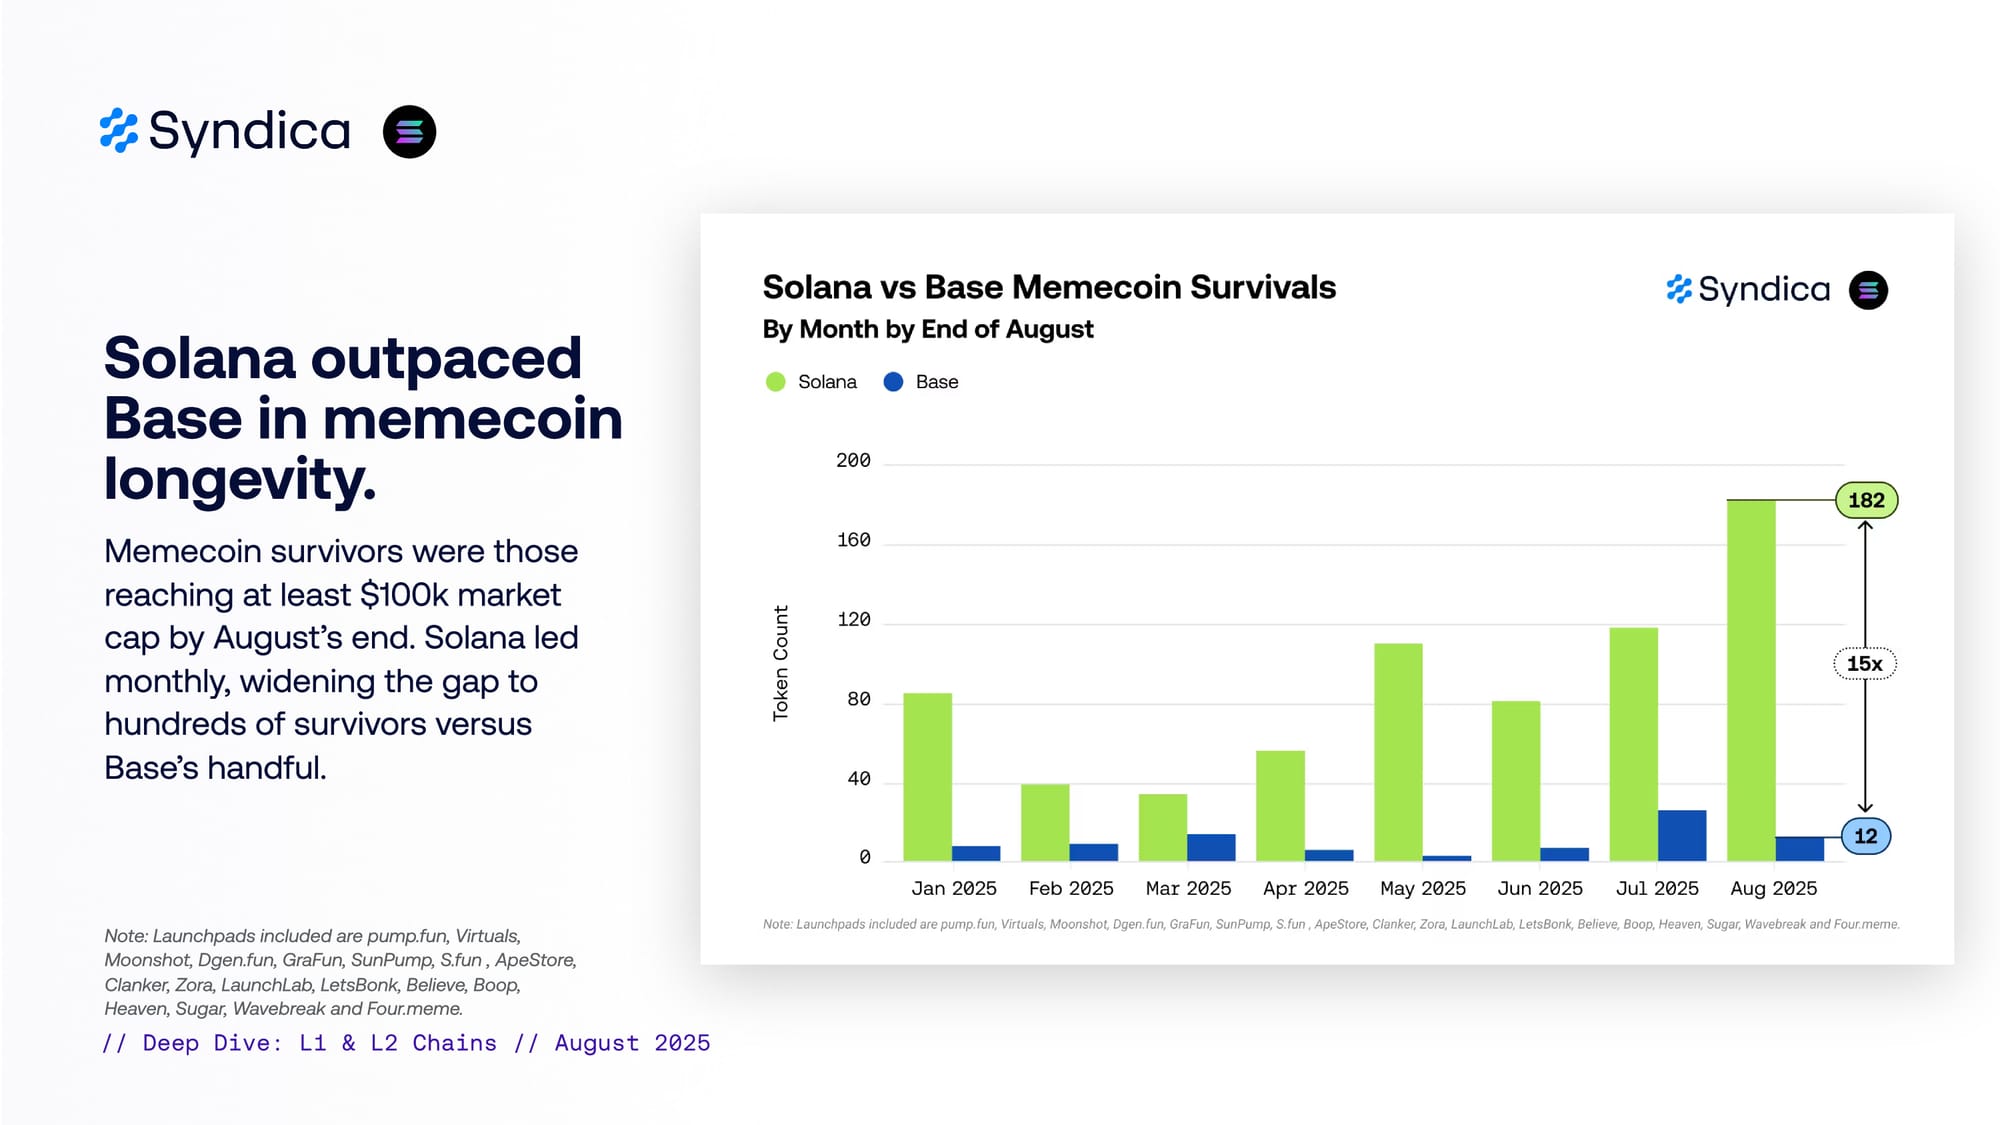
Task: Click the Solana logo inside the chart card
Action: tap(1868, 290)
